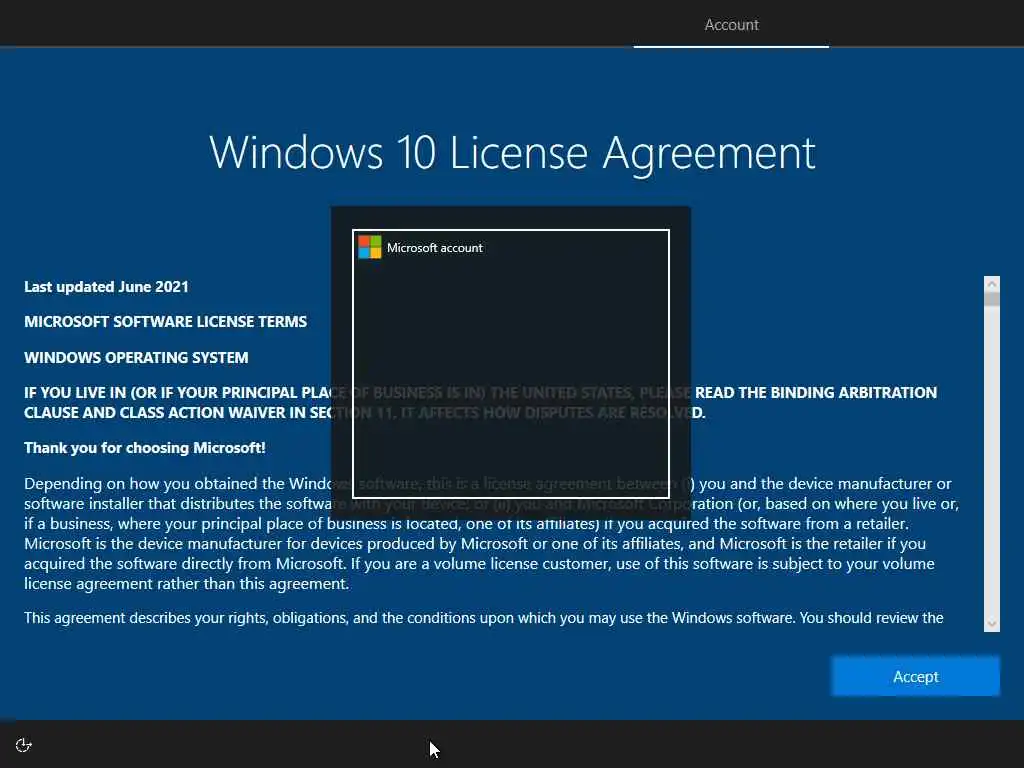Click the scrollbar up arrow
The width and height of the screenshot is (1024, 768).
click(992, 284)
